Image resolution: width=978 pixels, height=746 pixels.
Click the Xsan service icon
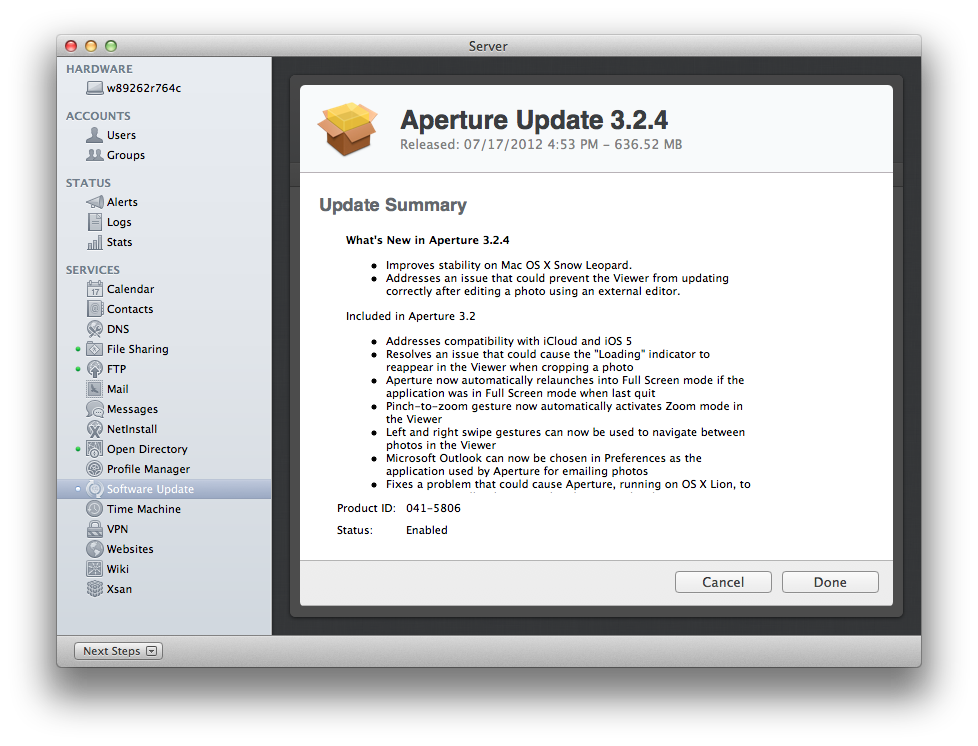pos(95,589)
